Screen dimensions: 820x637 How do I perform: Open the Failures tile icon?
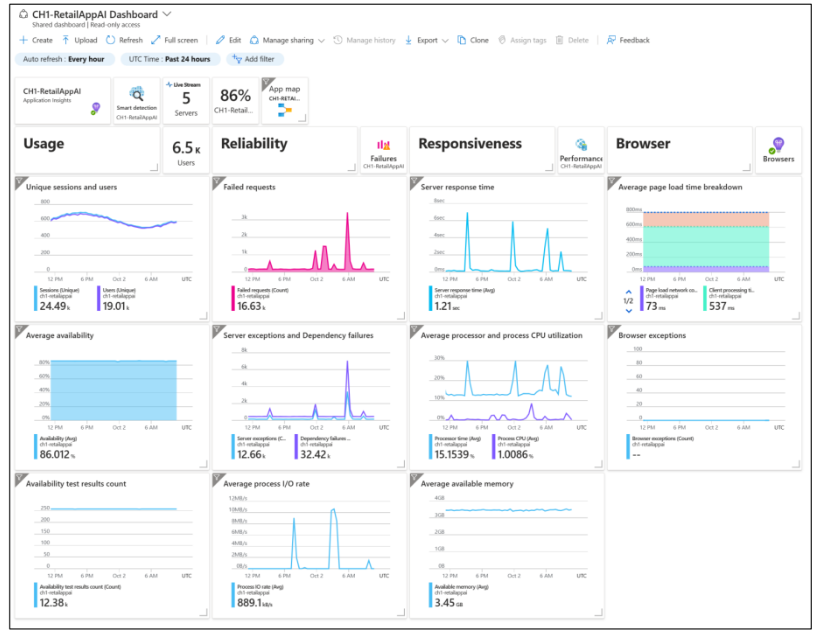pyautogui.click(x=383, y=145)
